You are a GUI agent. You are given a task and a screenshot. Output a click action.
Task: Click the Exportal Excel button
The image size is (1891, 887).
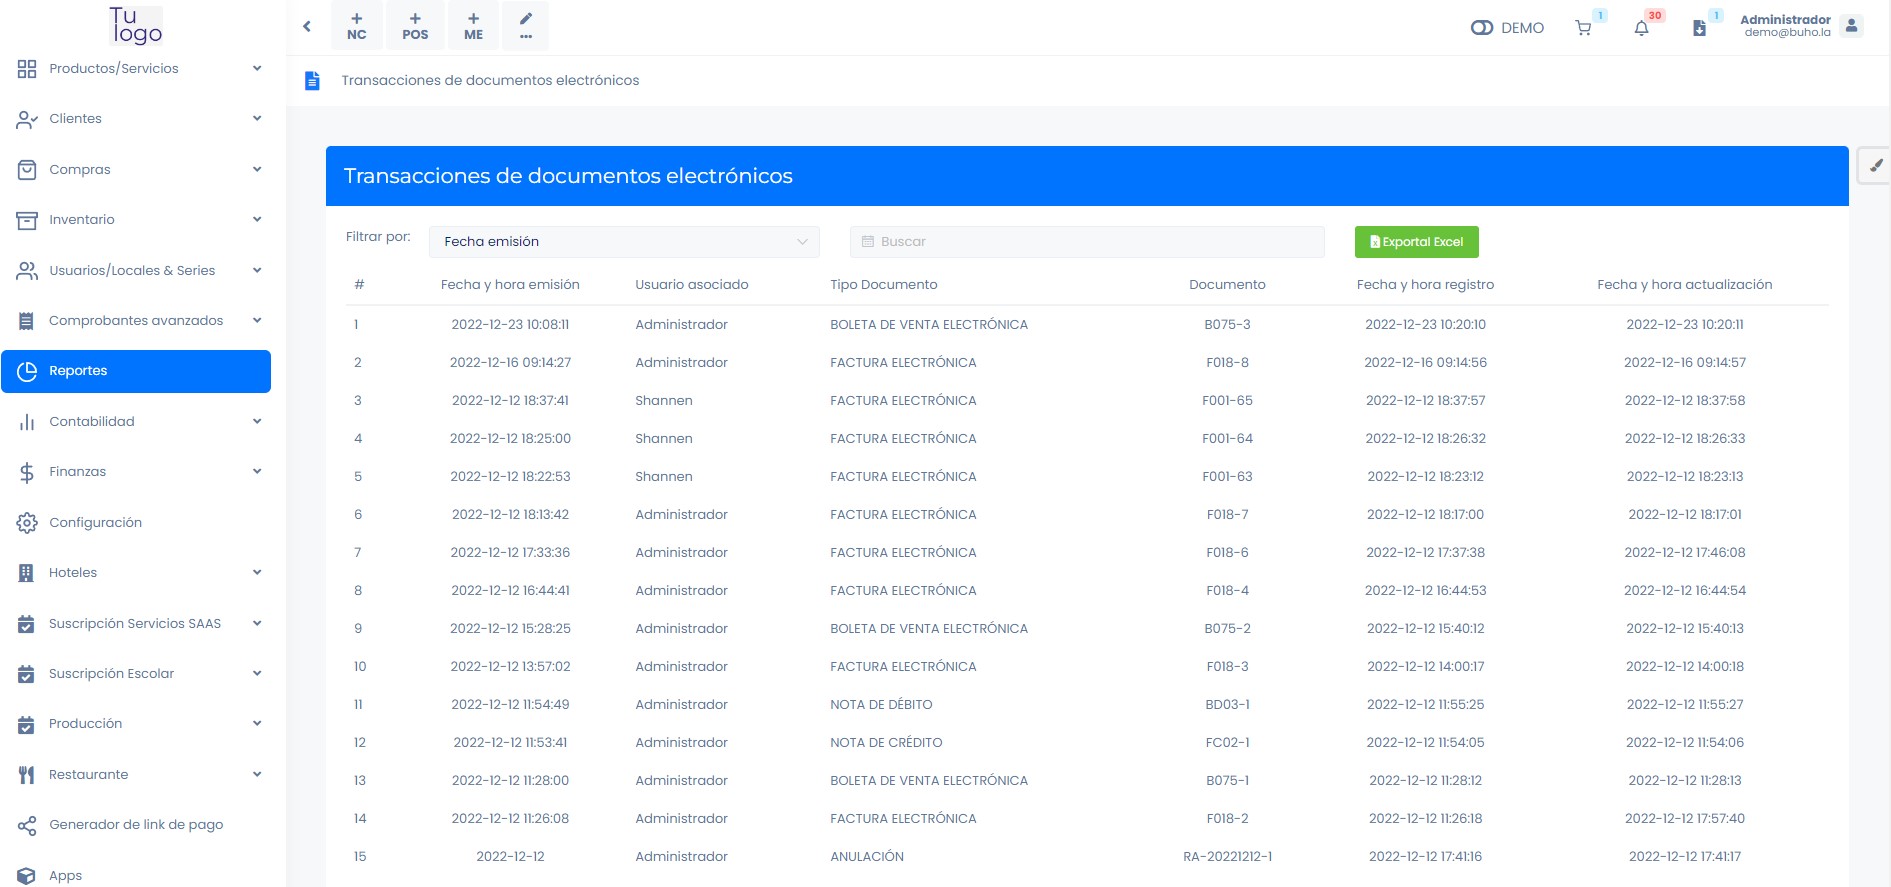(1416, 242)
